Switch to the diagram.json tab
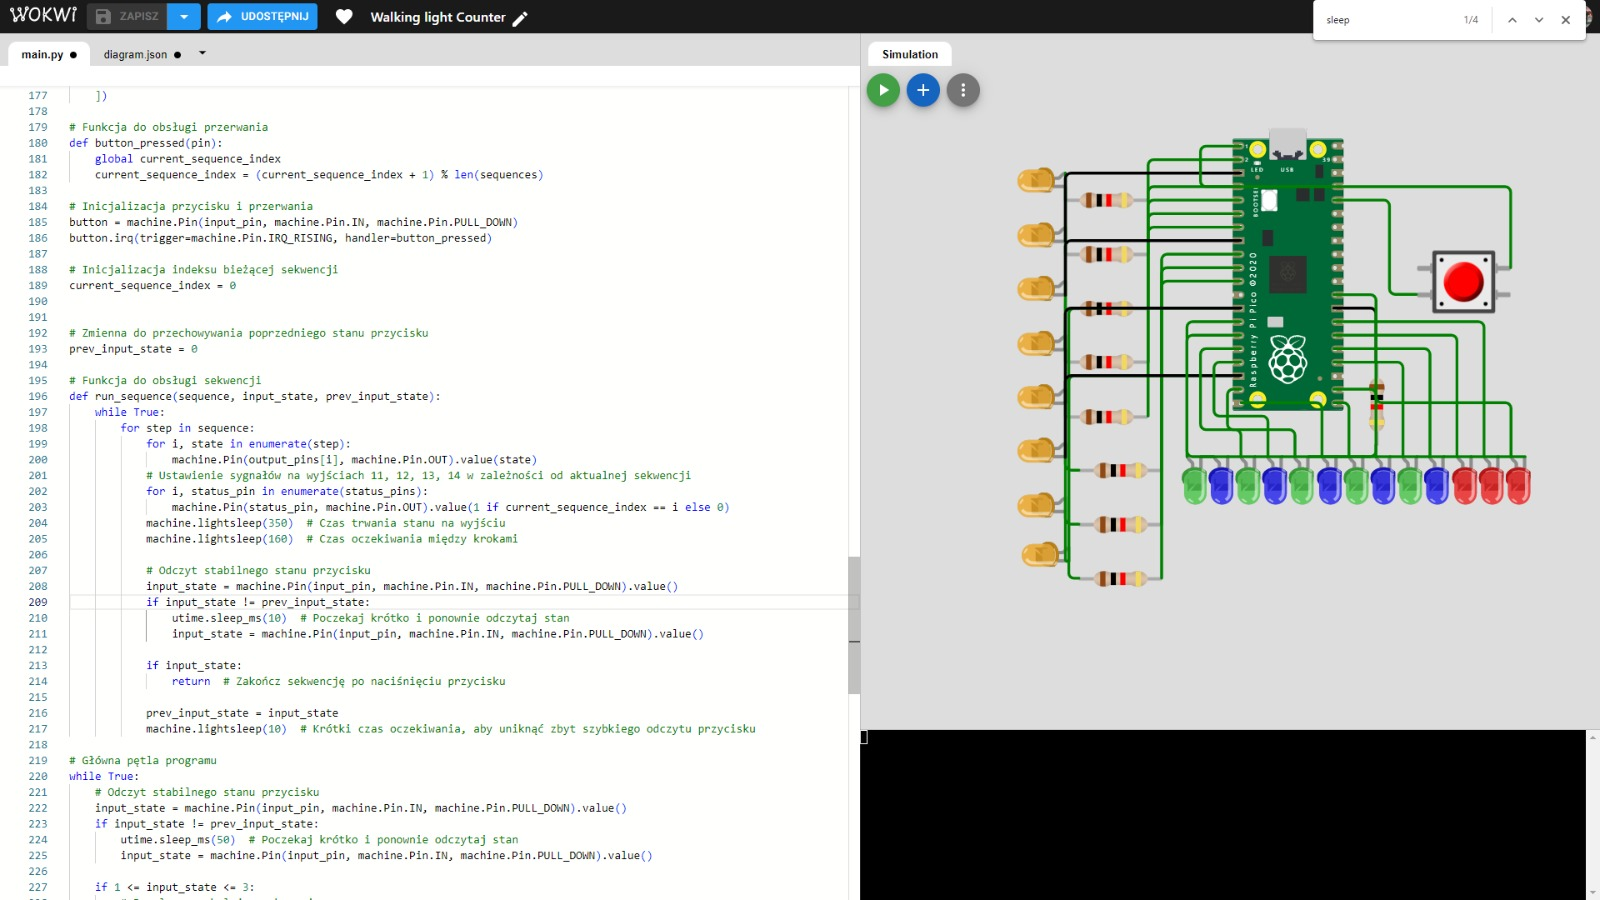 [x=135, y=55]
